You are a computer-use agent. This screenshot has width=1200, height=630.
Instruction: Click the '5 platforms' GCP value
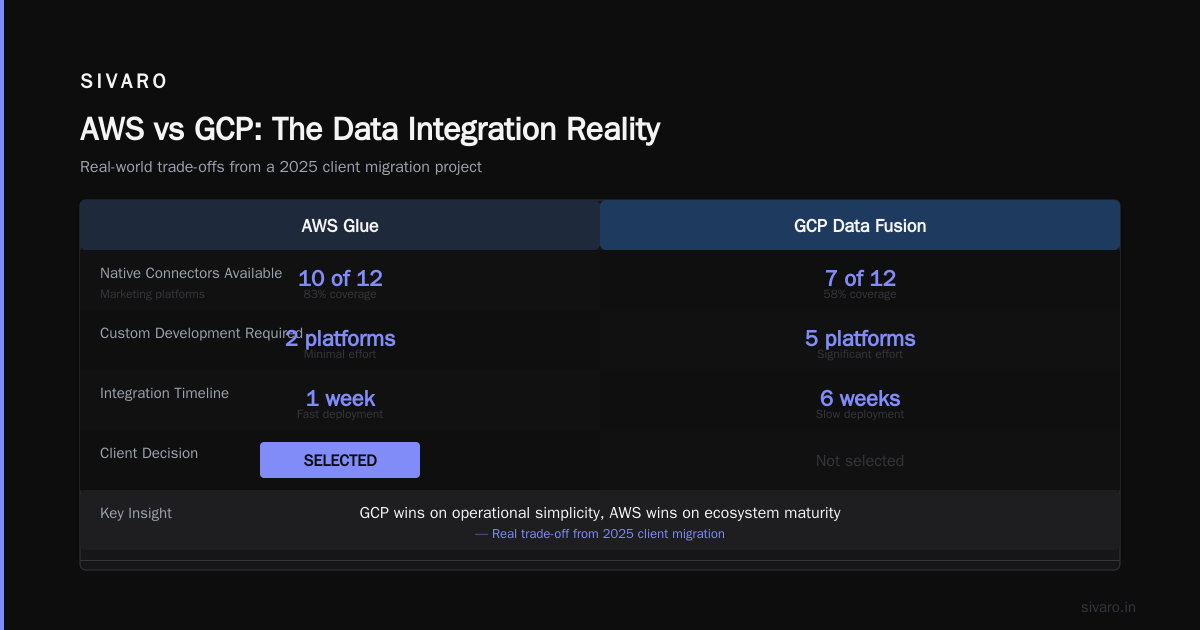[x=860, y=338]
